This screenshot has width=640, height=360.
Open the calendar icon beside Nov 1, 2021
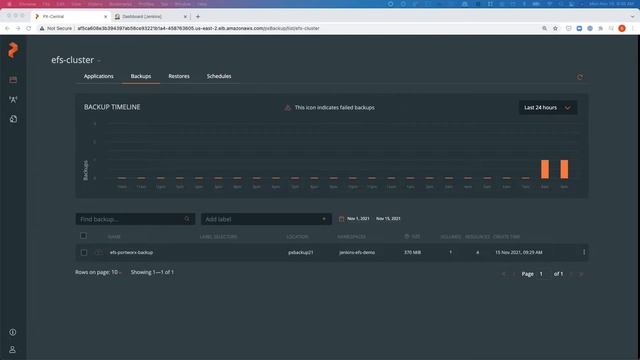[341, 219]
